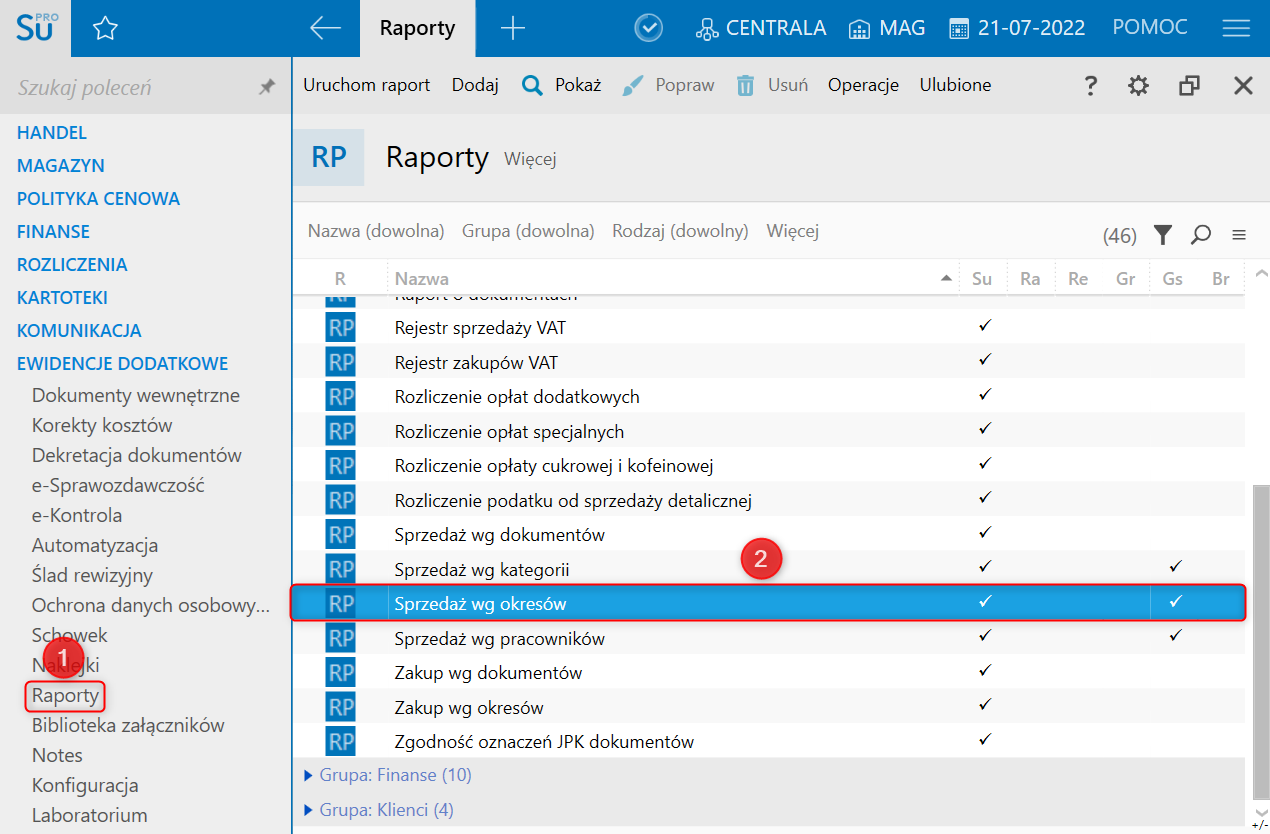Open the list options three-line icon
Image resolution: width=1270 pixels, height=834 pixels.
pos(1239,235)
